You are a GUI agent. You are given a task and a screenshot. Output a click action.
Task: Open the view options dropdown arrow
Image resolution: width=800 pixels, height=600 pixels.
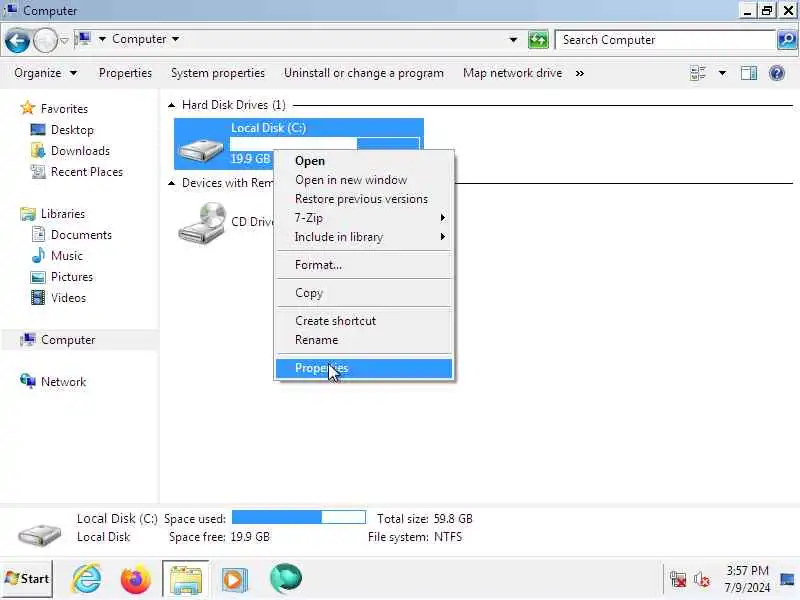coord(722,73)
